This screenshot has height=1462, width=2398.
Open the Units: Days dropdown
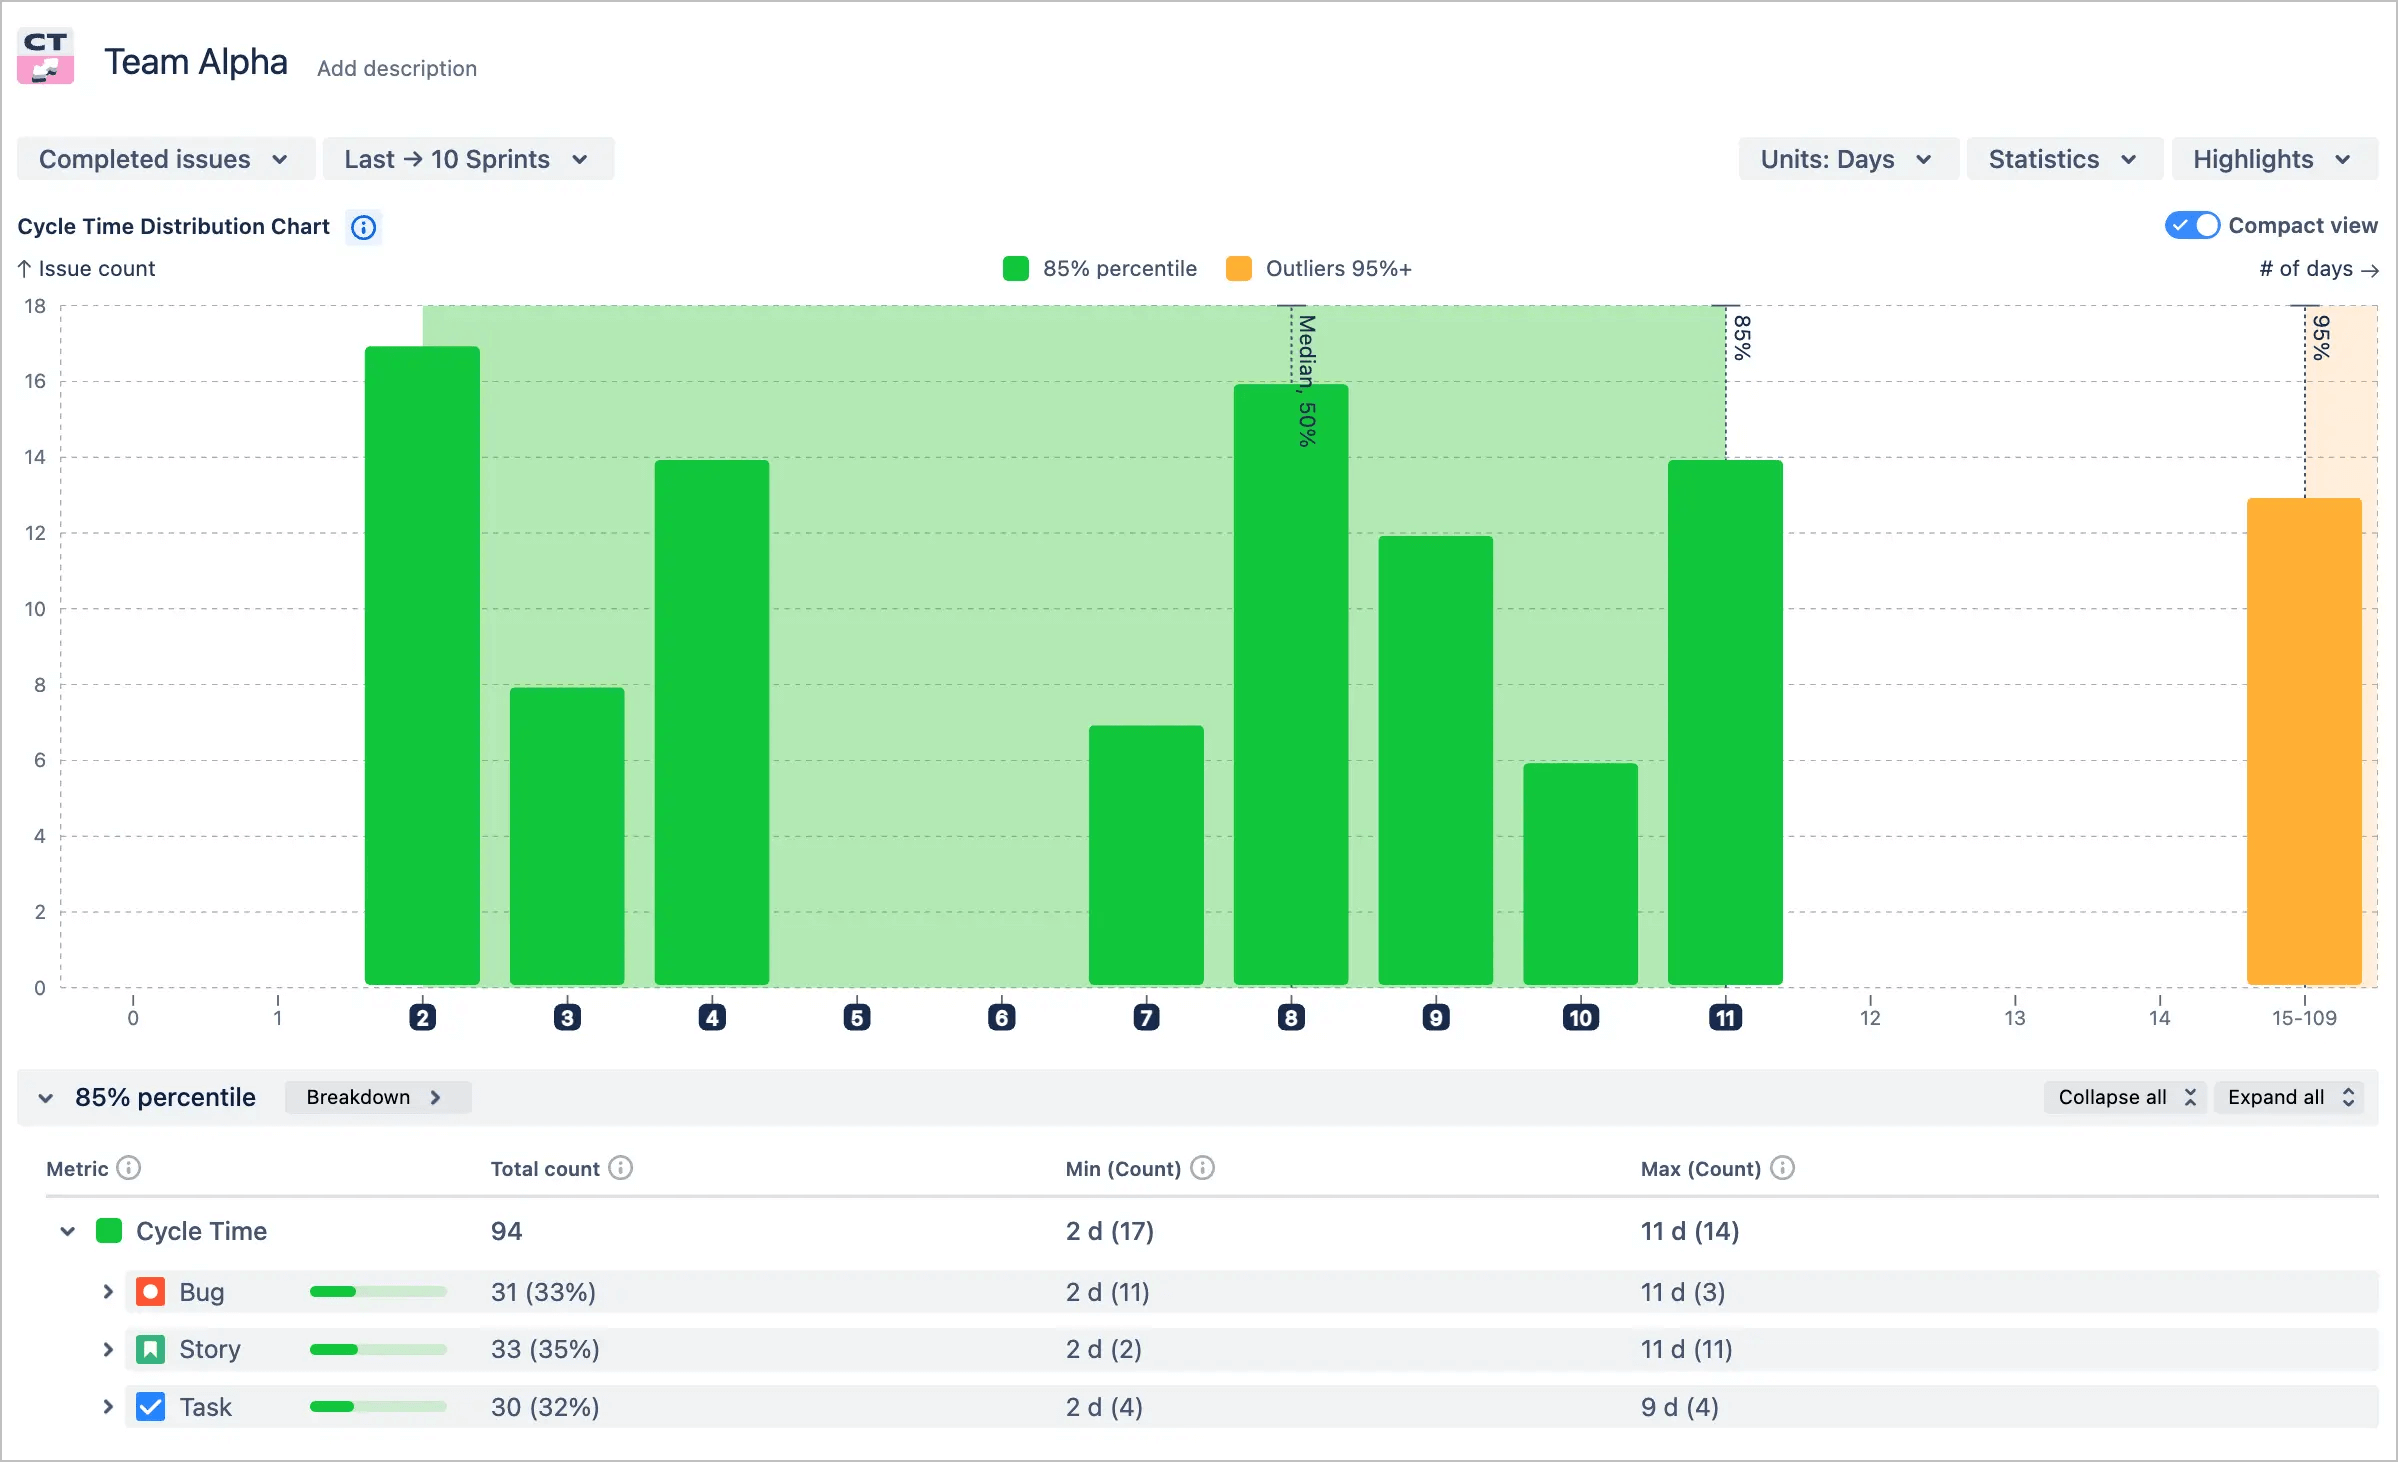[1847, 158]
